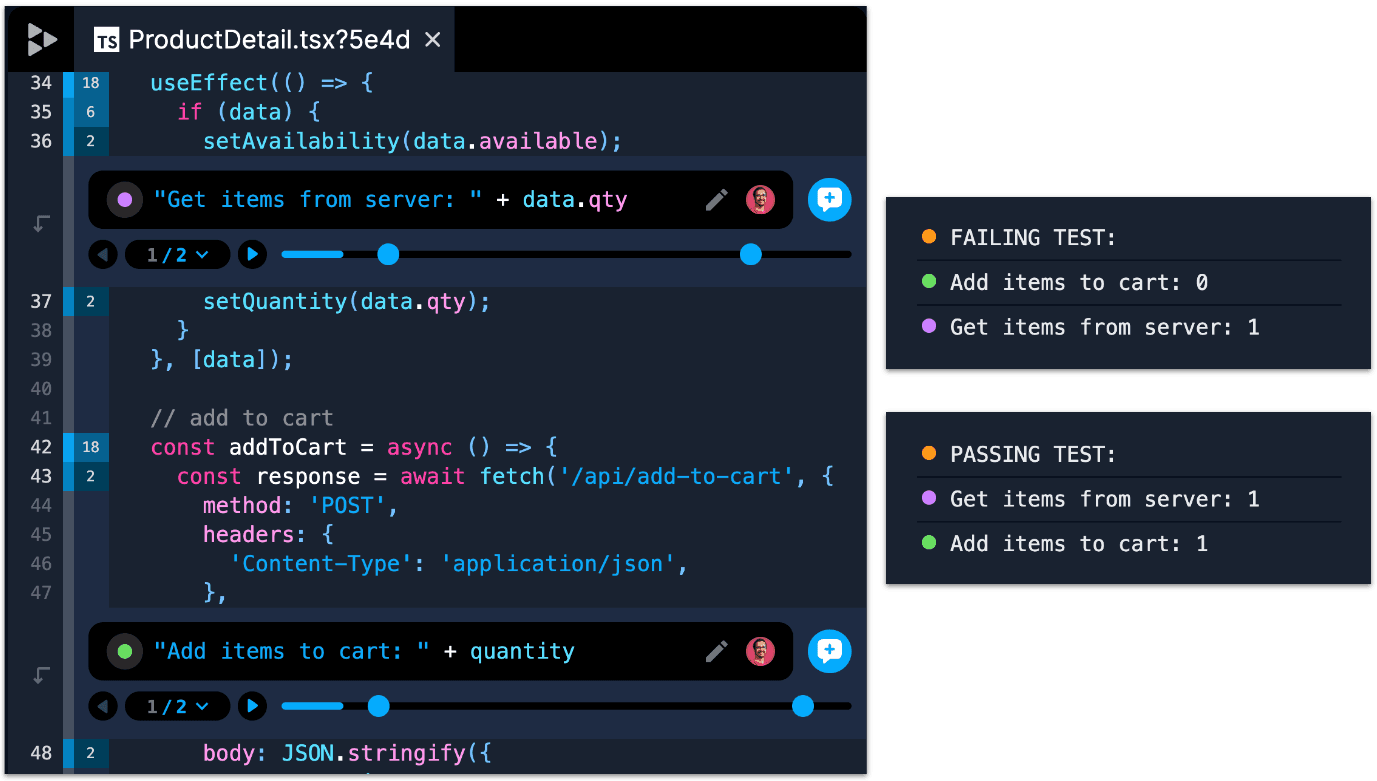Click the TS file type icon in tab
The height and width of the screenshot is (781, 1377).
pos(106,40)
